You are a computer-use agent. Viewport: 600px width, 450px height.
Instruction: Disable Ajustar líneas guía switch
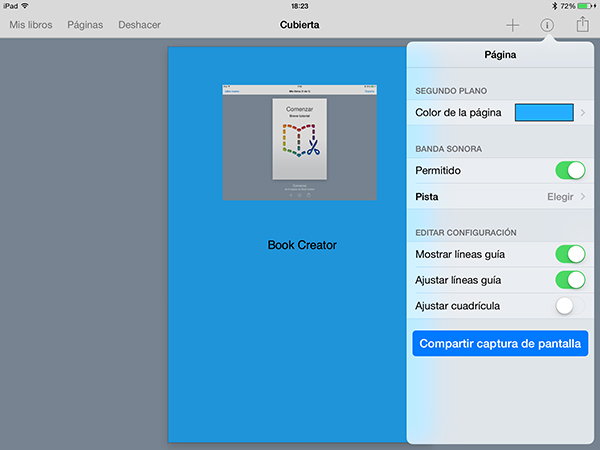pos(570,280)
